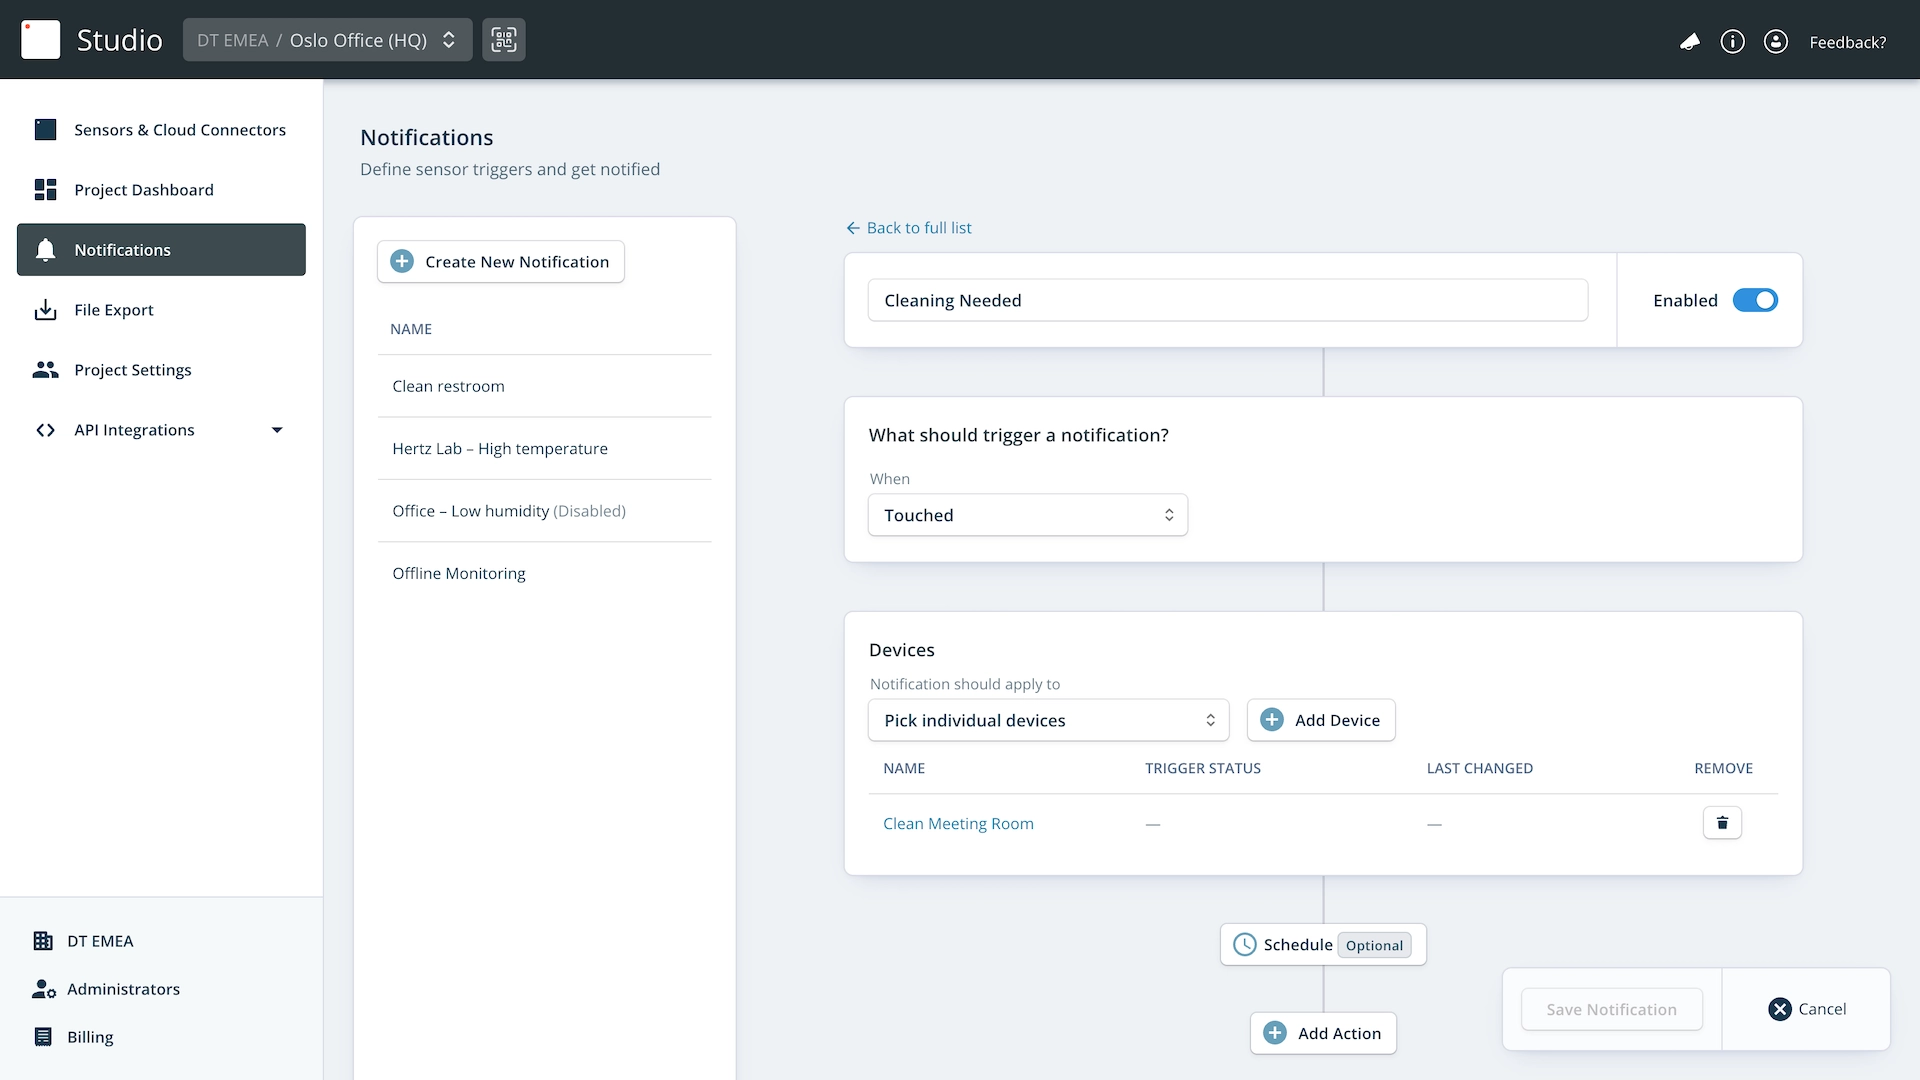Expand the API Integrations menu
The width and height of the screenshot is (1920, 1080).
277,430
